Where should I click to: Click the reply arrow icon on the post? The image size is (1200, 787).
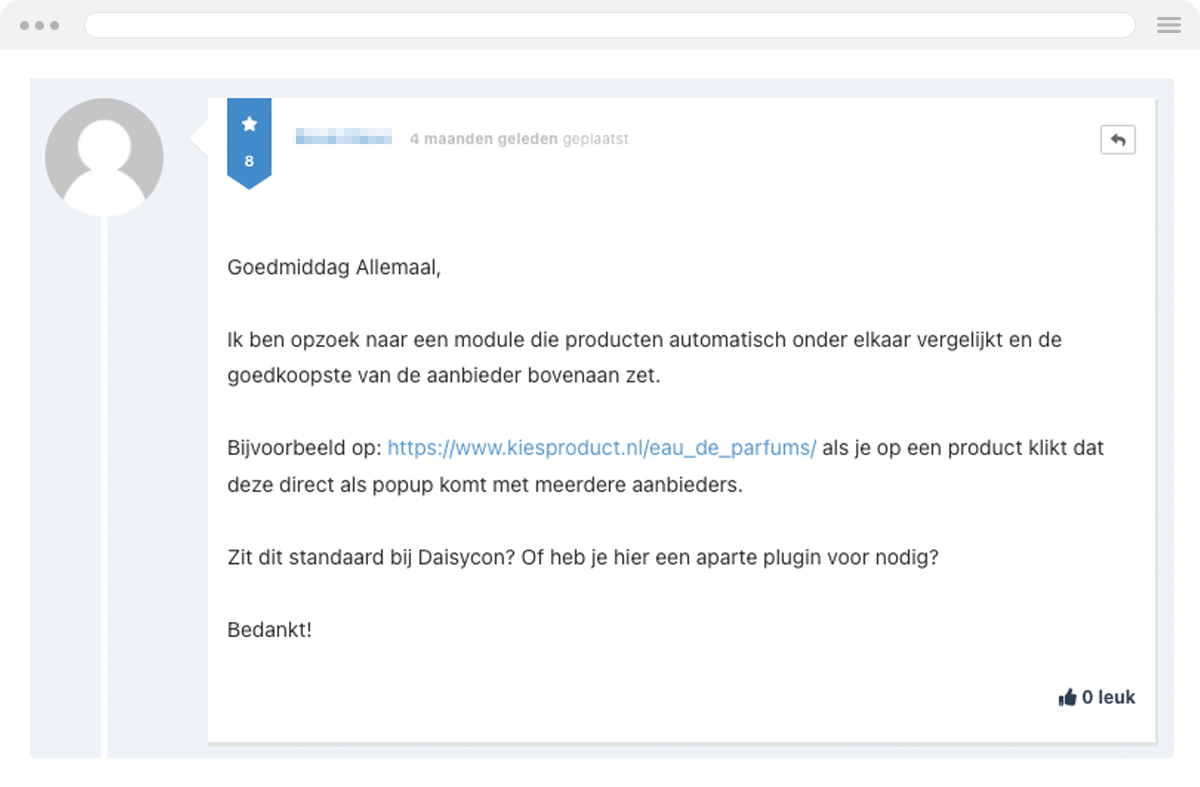1117,139
